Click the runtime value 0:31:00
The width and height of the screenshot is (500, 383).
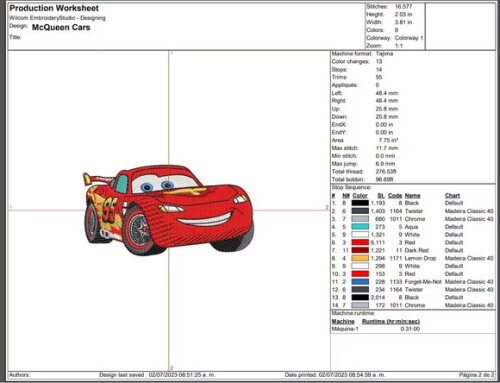click(410, 329)
